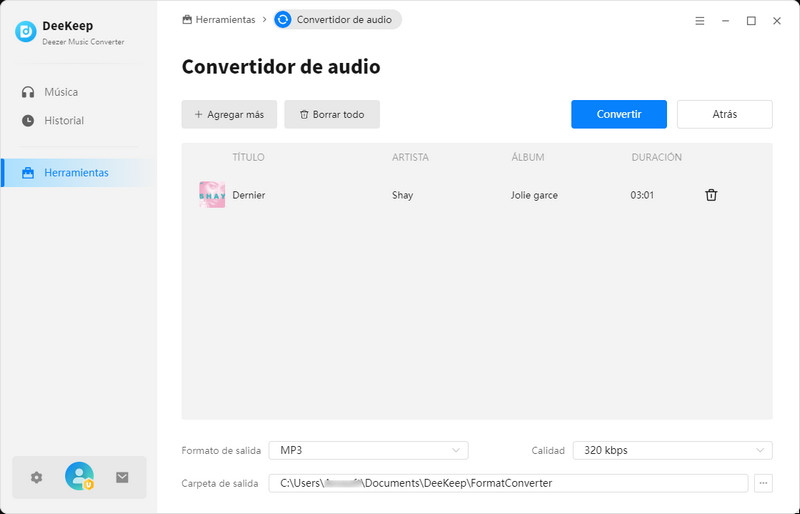Click the DeeKeep logo icon

26,32
